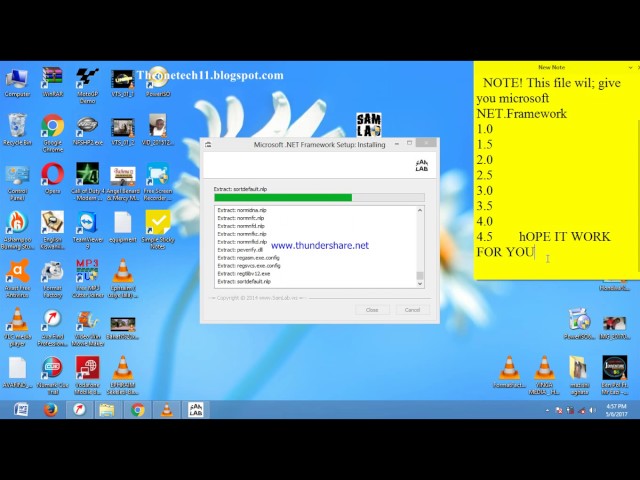Open the New Note dropdown arrow
Screen dimensions: 640x480
tap(630, 67)
